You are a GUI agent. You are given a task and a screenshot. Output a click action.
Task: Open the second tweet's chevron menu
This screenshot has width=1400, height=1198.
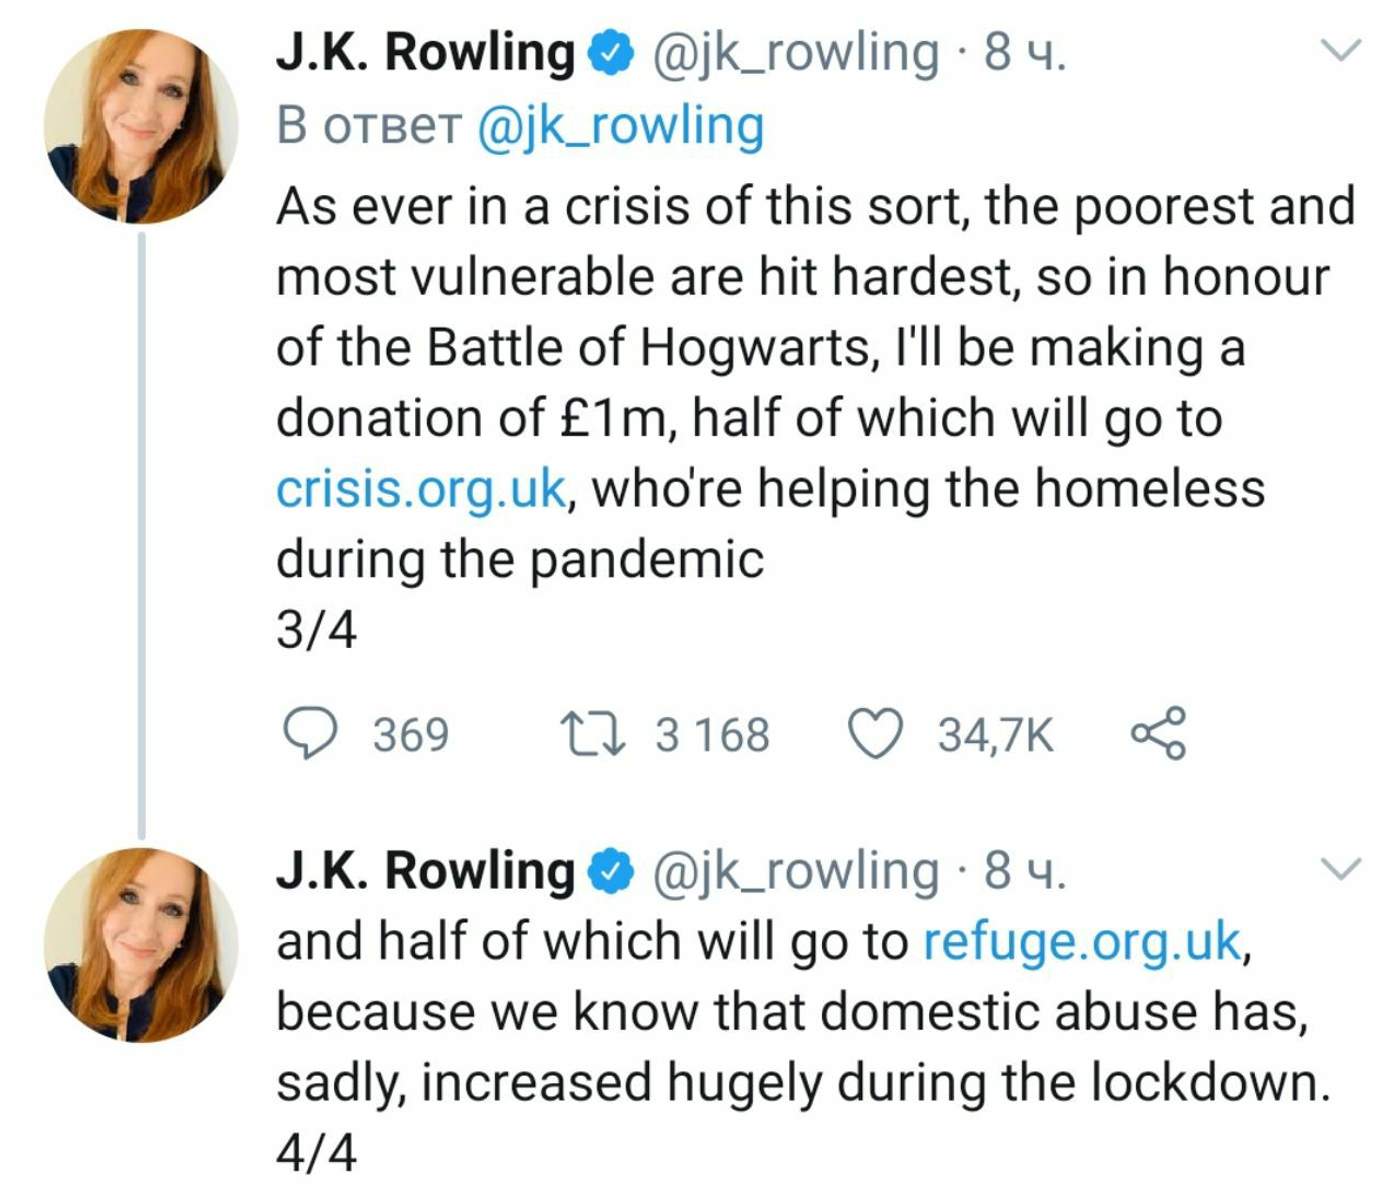(1342, 867)
